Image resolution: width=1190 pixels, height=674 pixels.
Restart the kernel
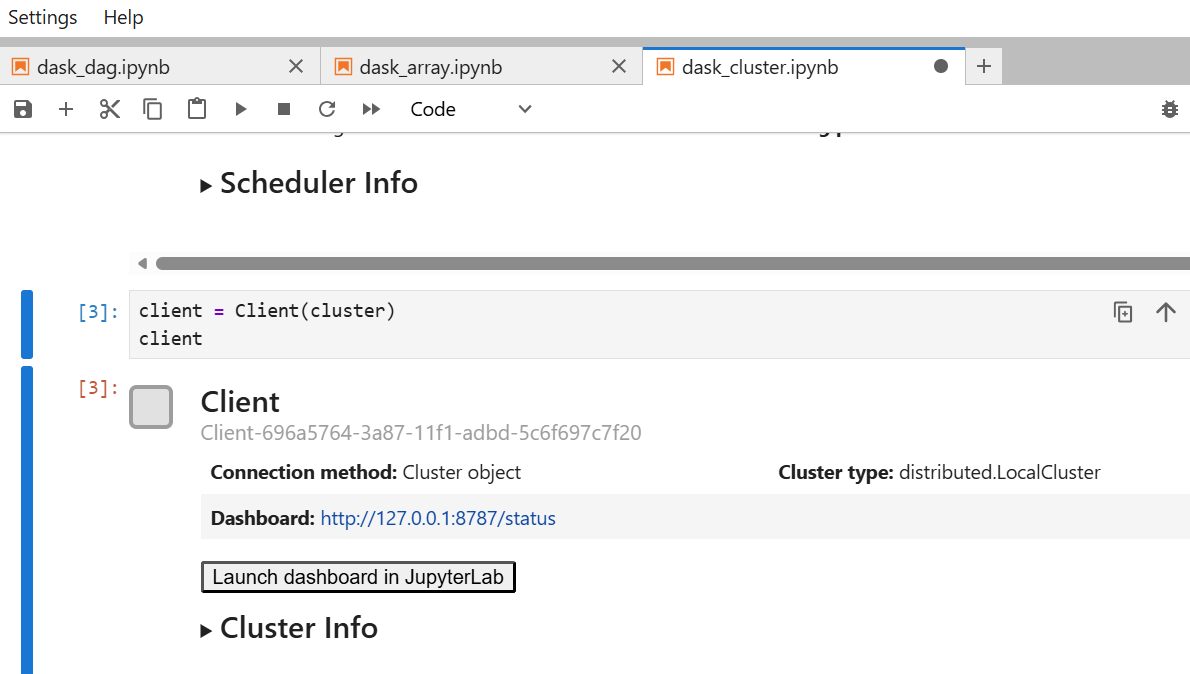pyautogui.click(x=327, y=109)
